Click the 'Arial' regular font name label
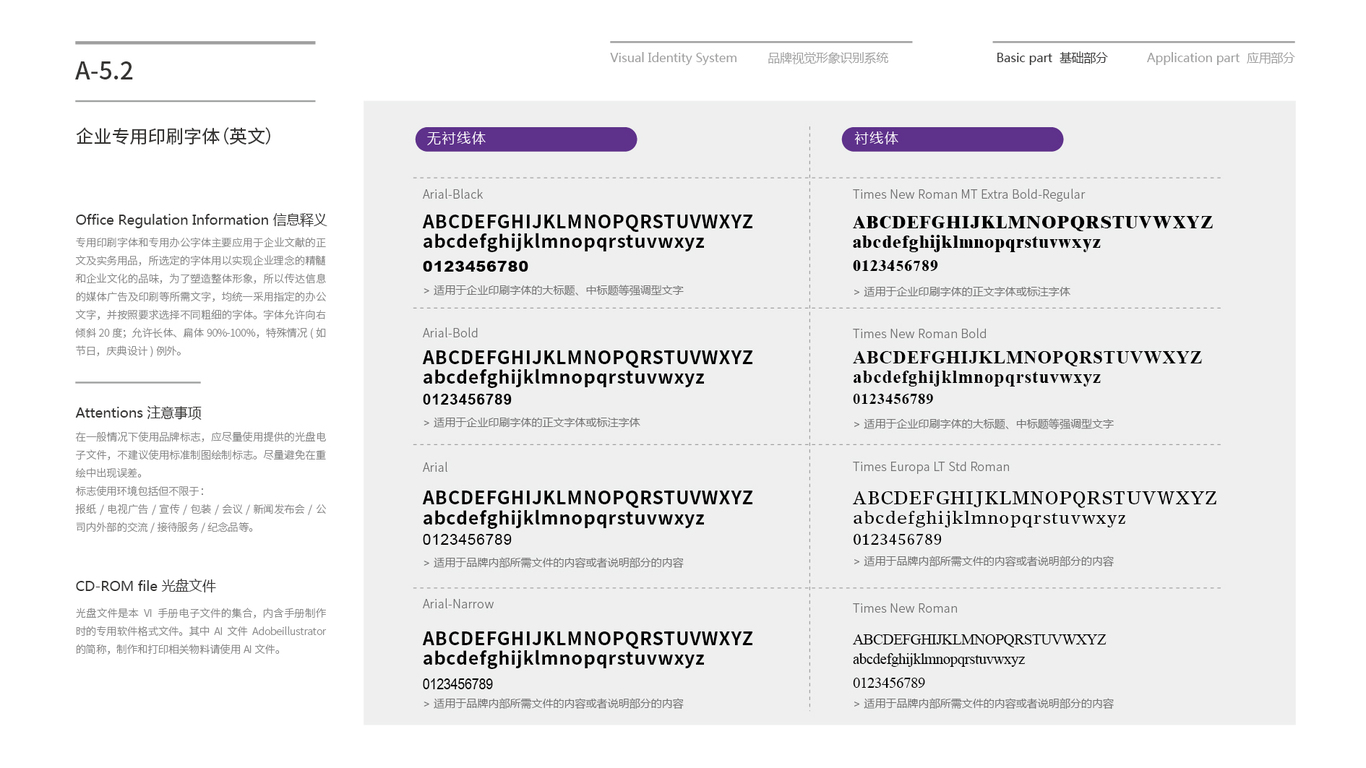The height and width of the screenshot is (768, 1366). (435, 467)
